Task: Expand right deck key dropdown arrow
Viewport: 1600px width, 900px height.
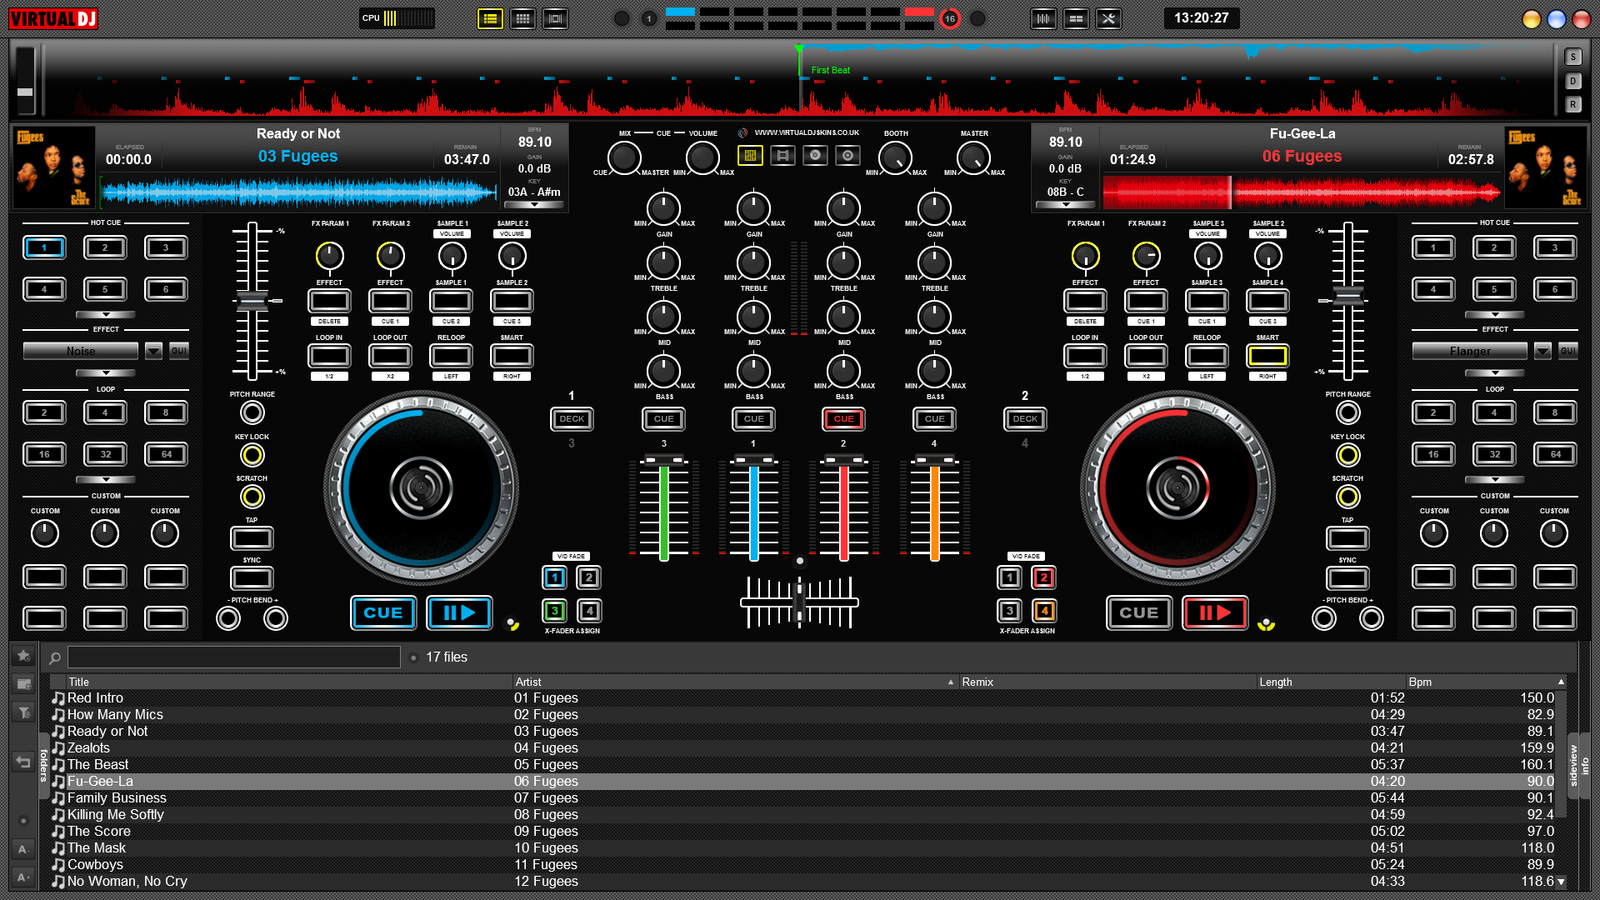Action: point(1066,204)
